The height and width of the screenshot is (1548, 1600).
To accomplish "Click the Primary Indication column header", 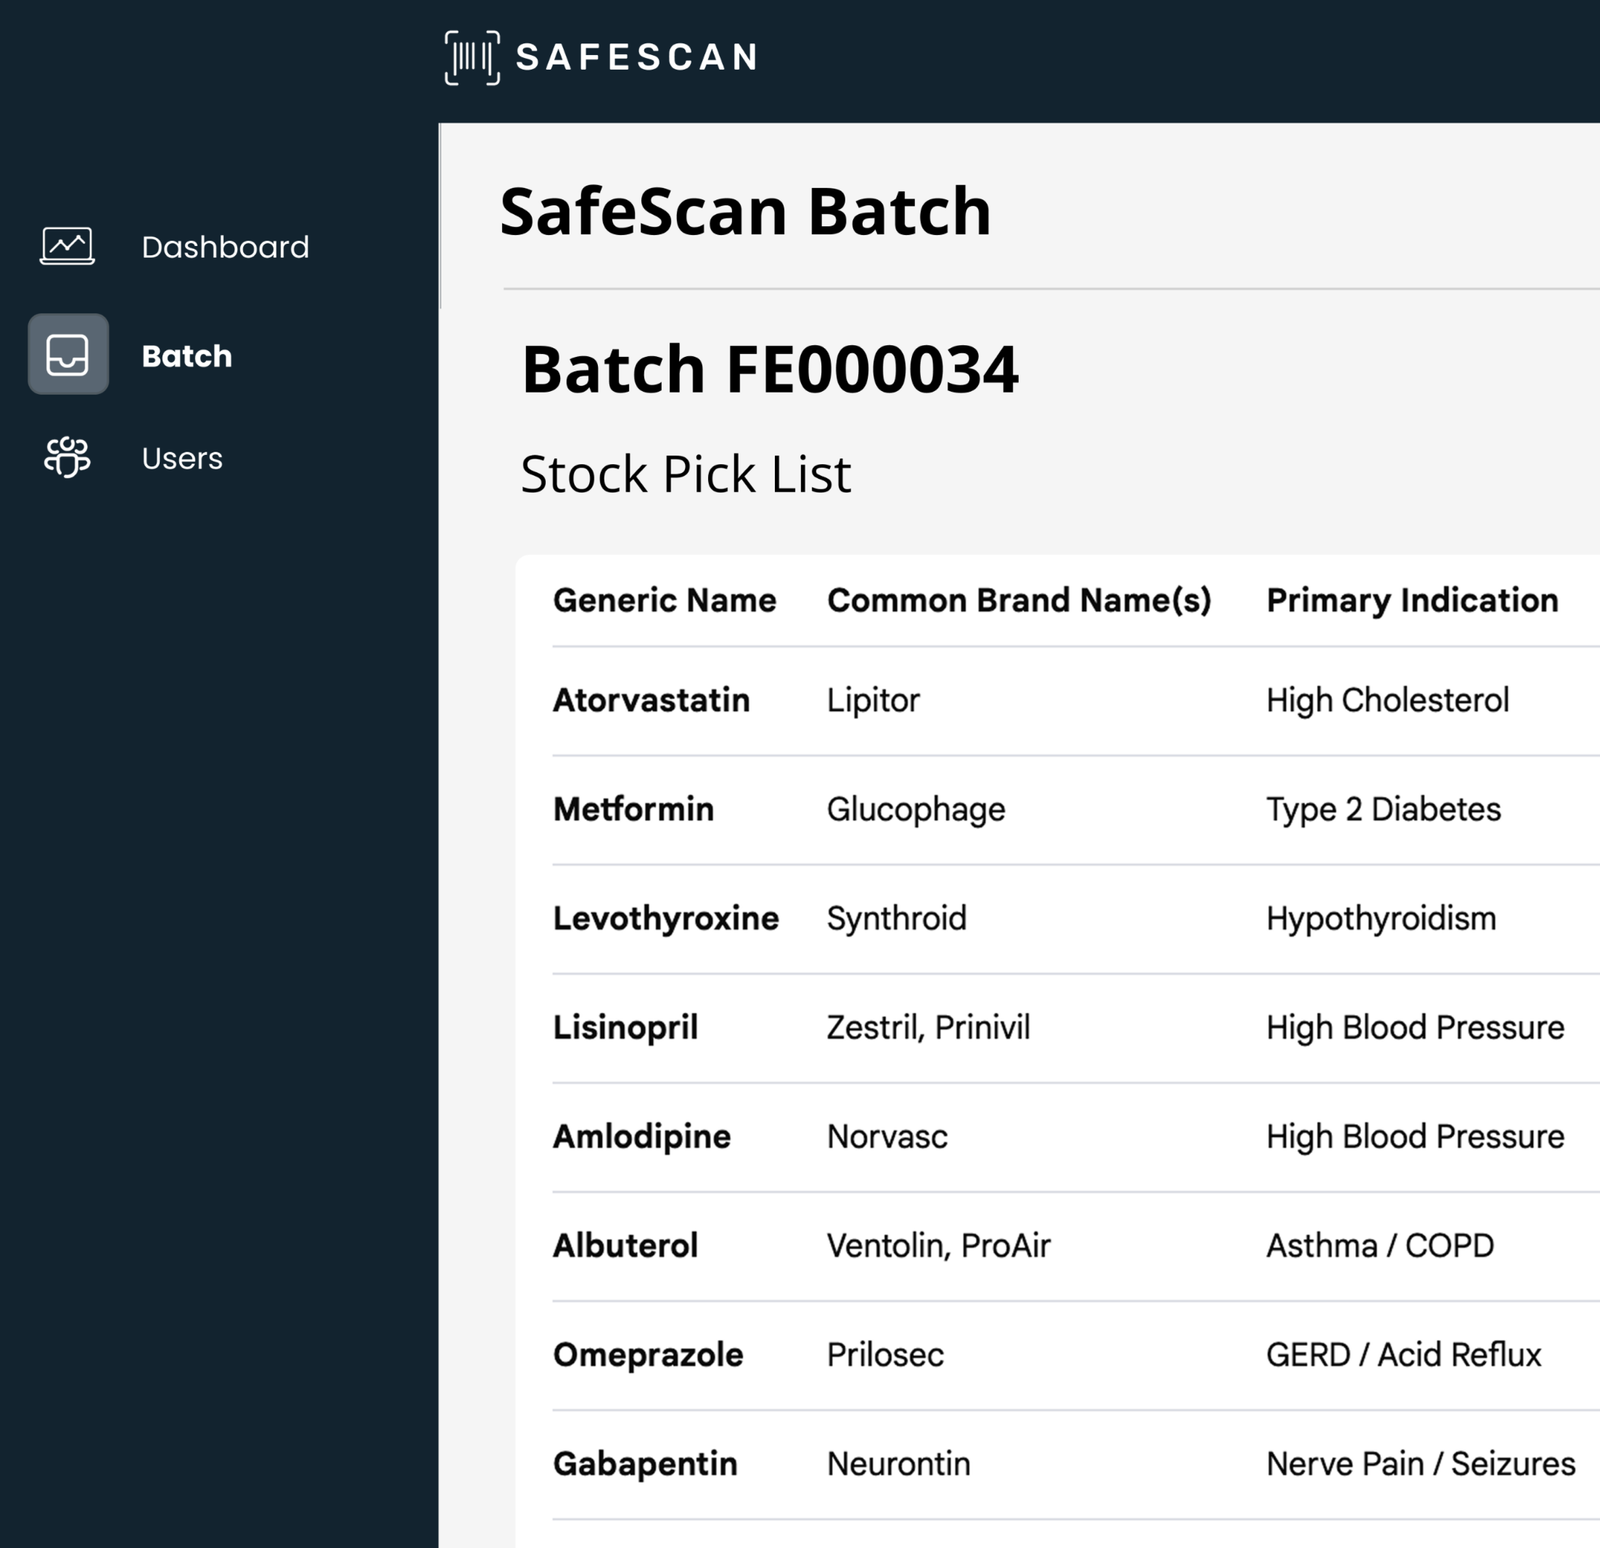I will [x=1412, y=599].
